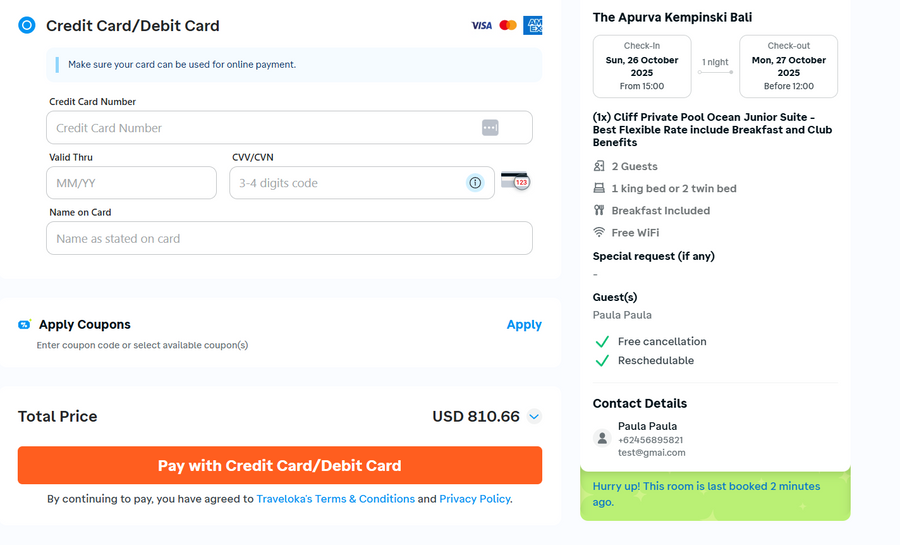Click the Mastercard logo icon

508,25
